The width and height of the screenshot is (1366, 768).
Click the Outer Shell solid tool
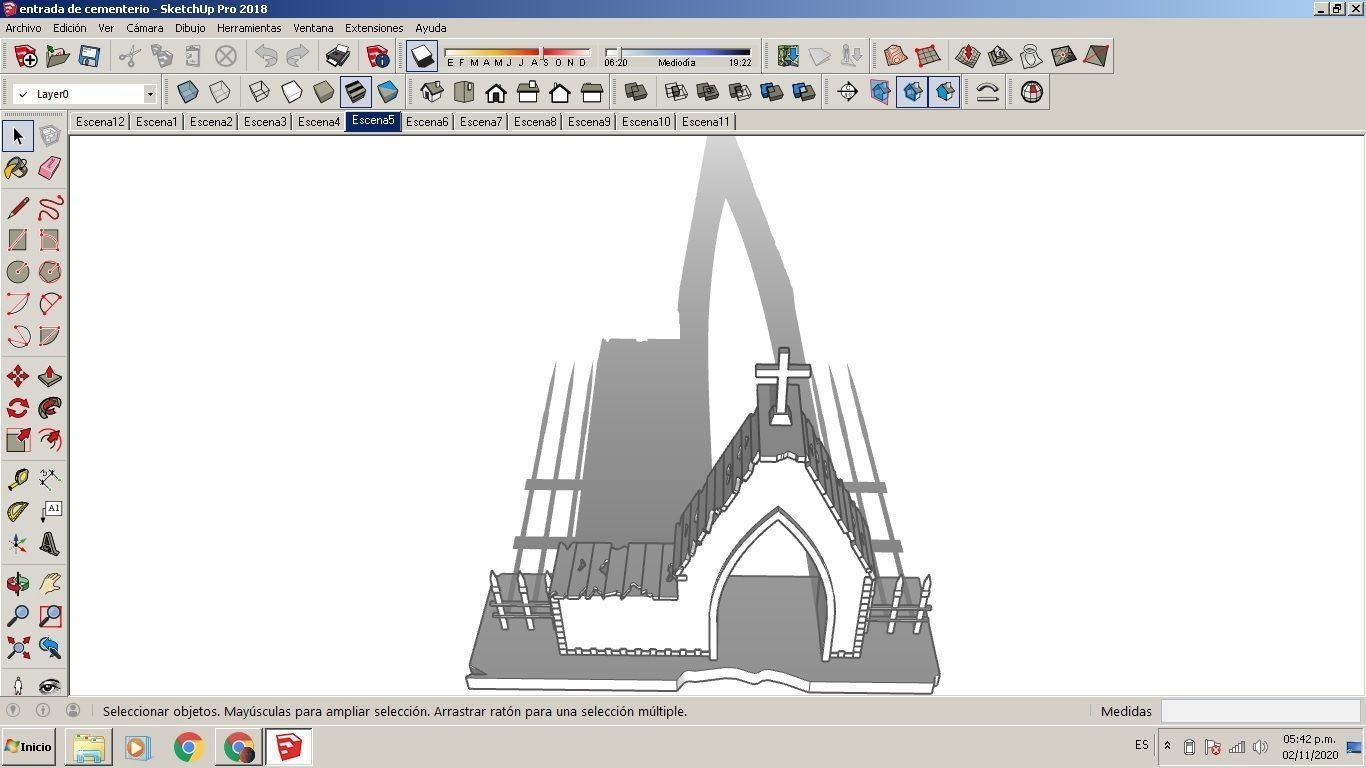[x=636, y=92]
